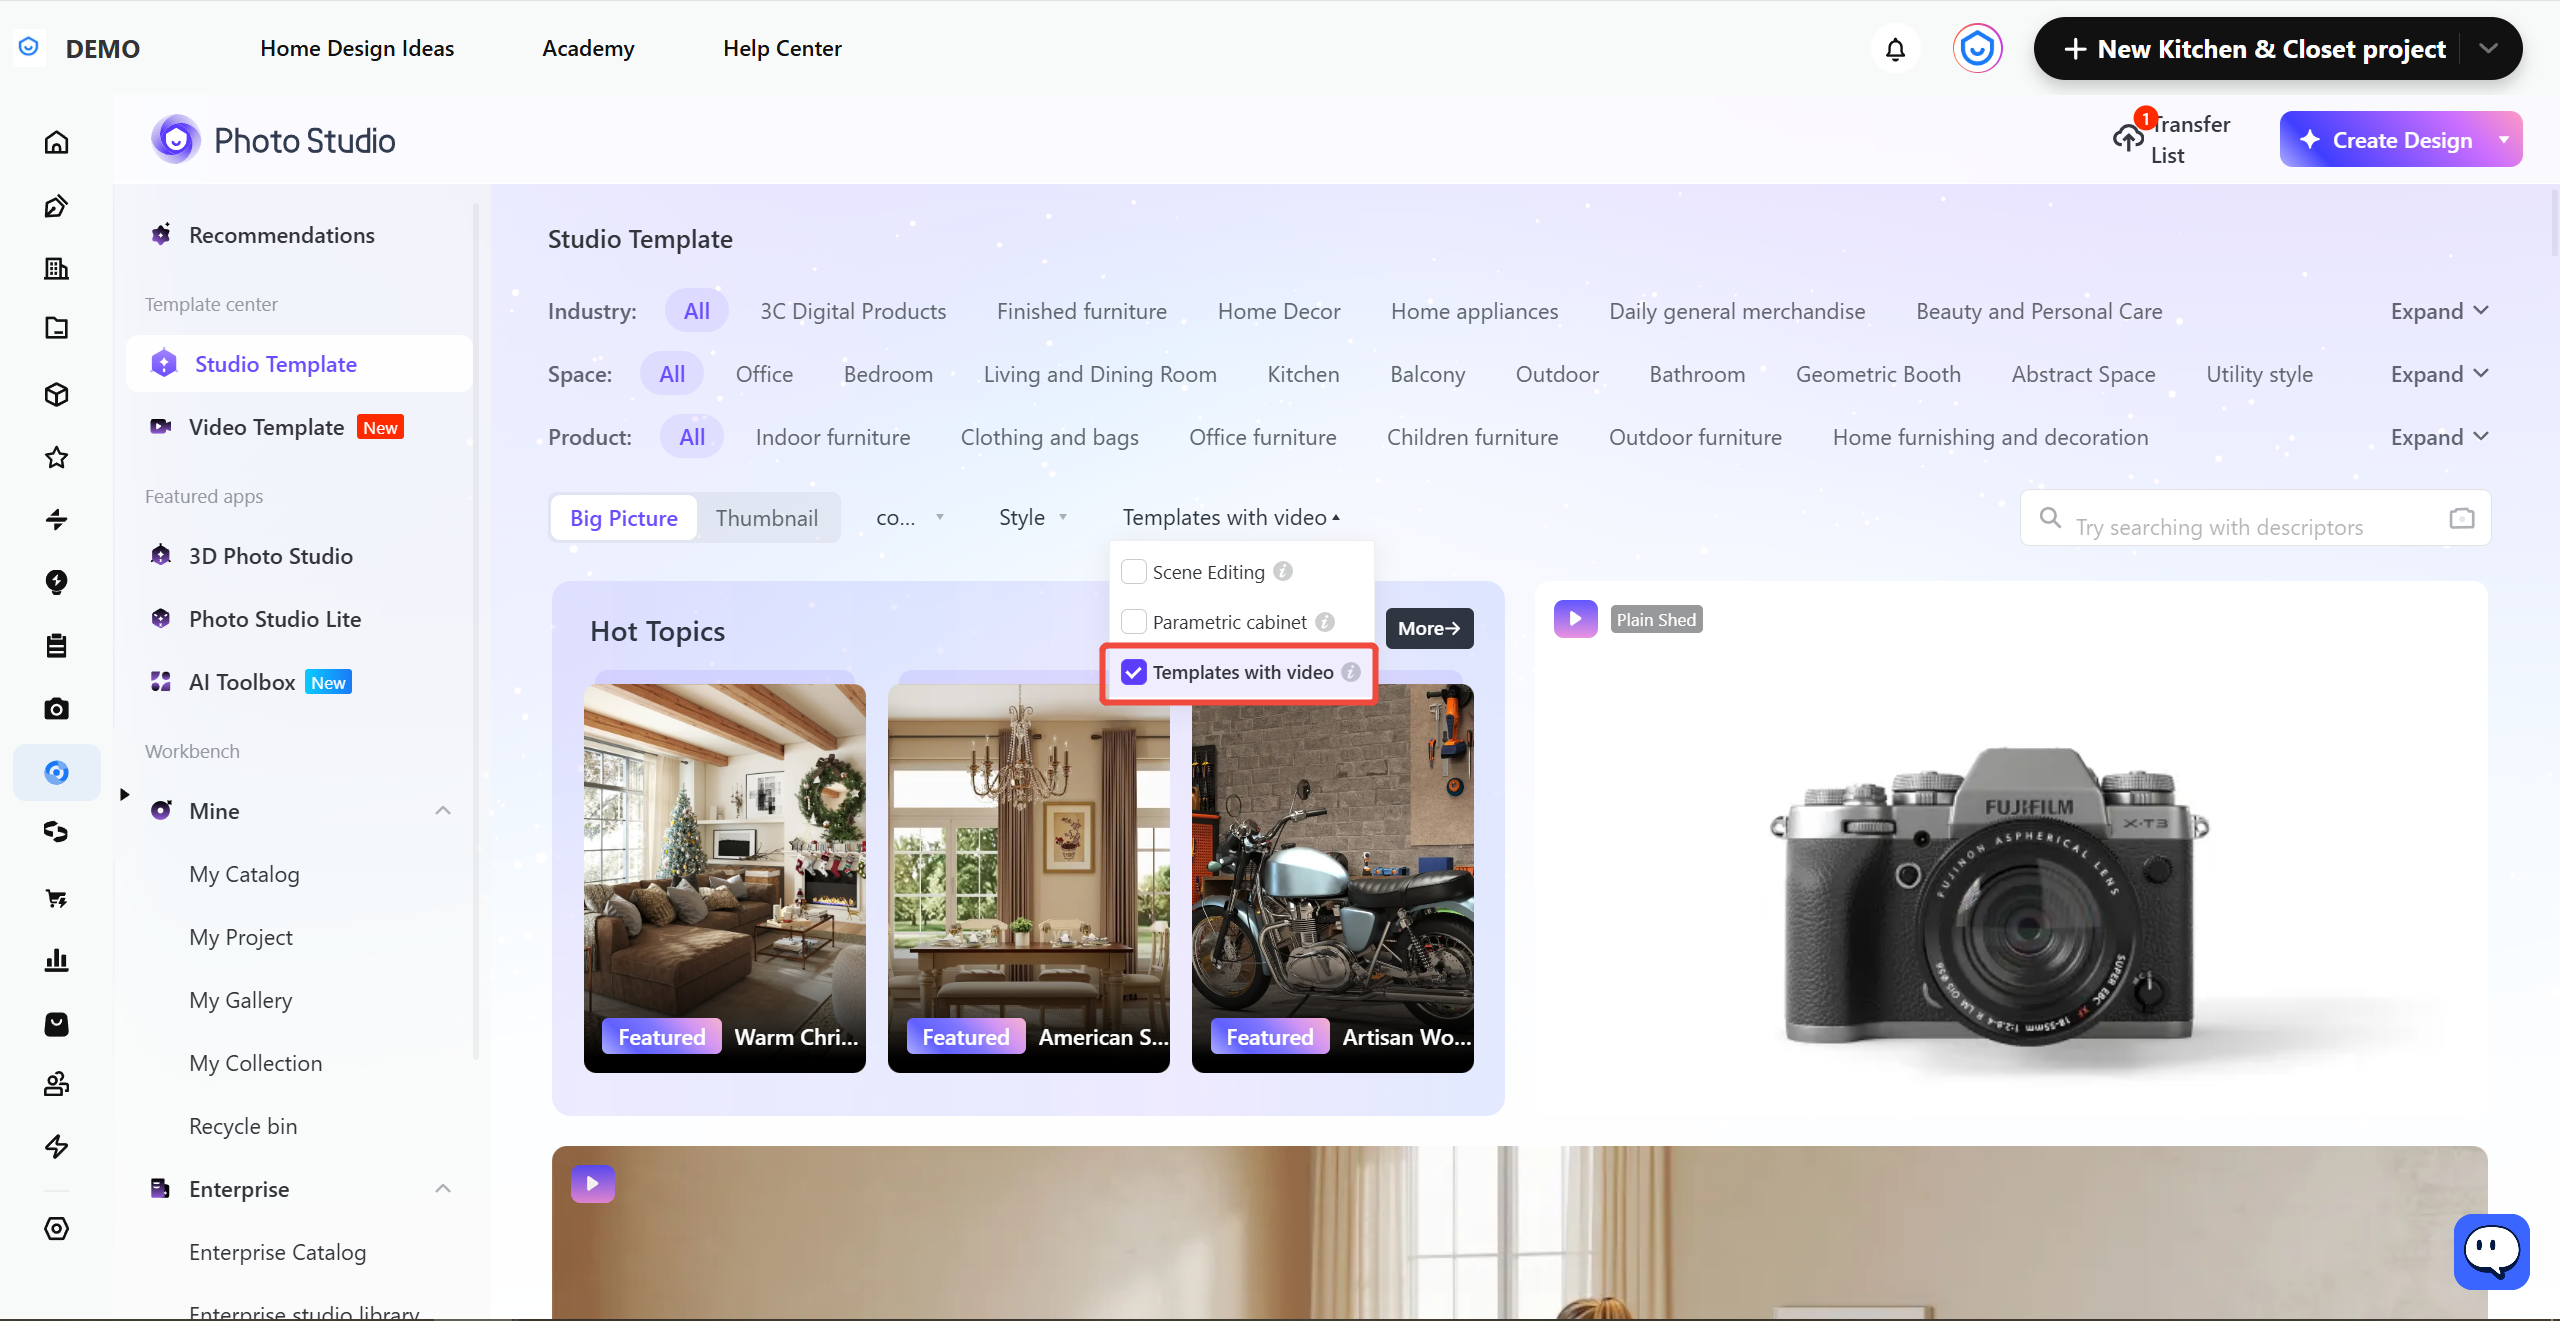Viewport: 2560px width, 1321px height.
Task: Open the co... dropdown filter
Action: 910,517
